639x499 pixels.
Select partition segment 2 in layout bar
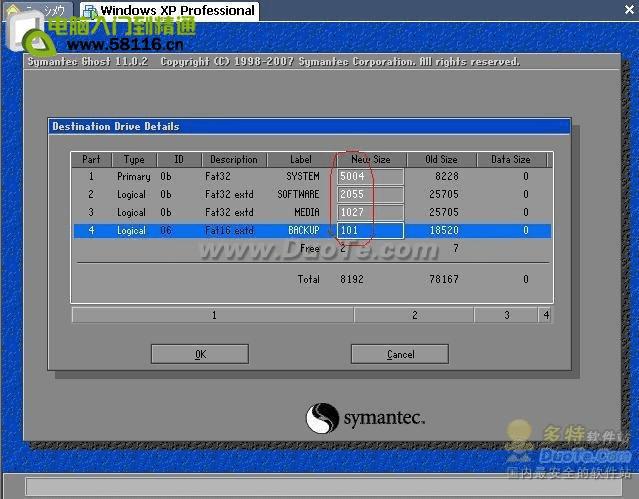[414, 315]
